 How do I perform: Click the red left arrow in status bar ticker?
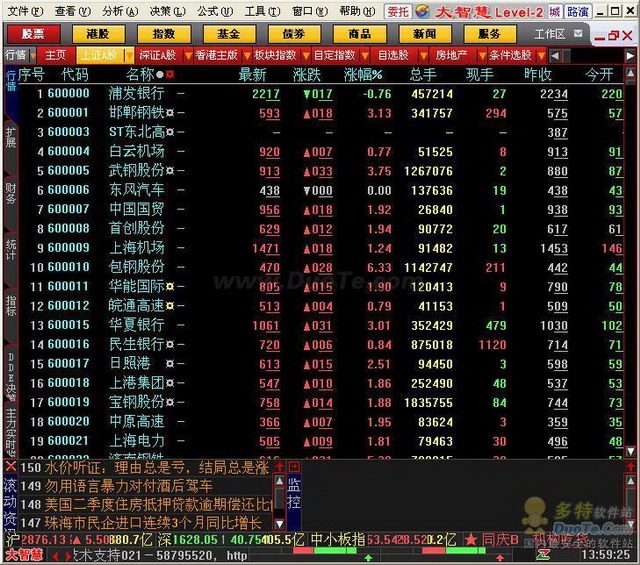coord(56,556)
